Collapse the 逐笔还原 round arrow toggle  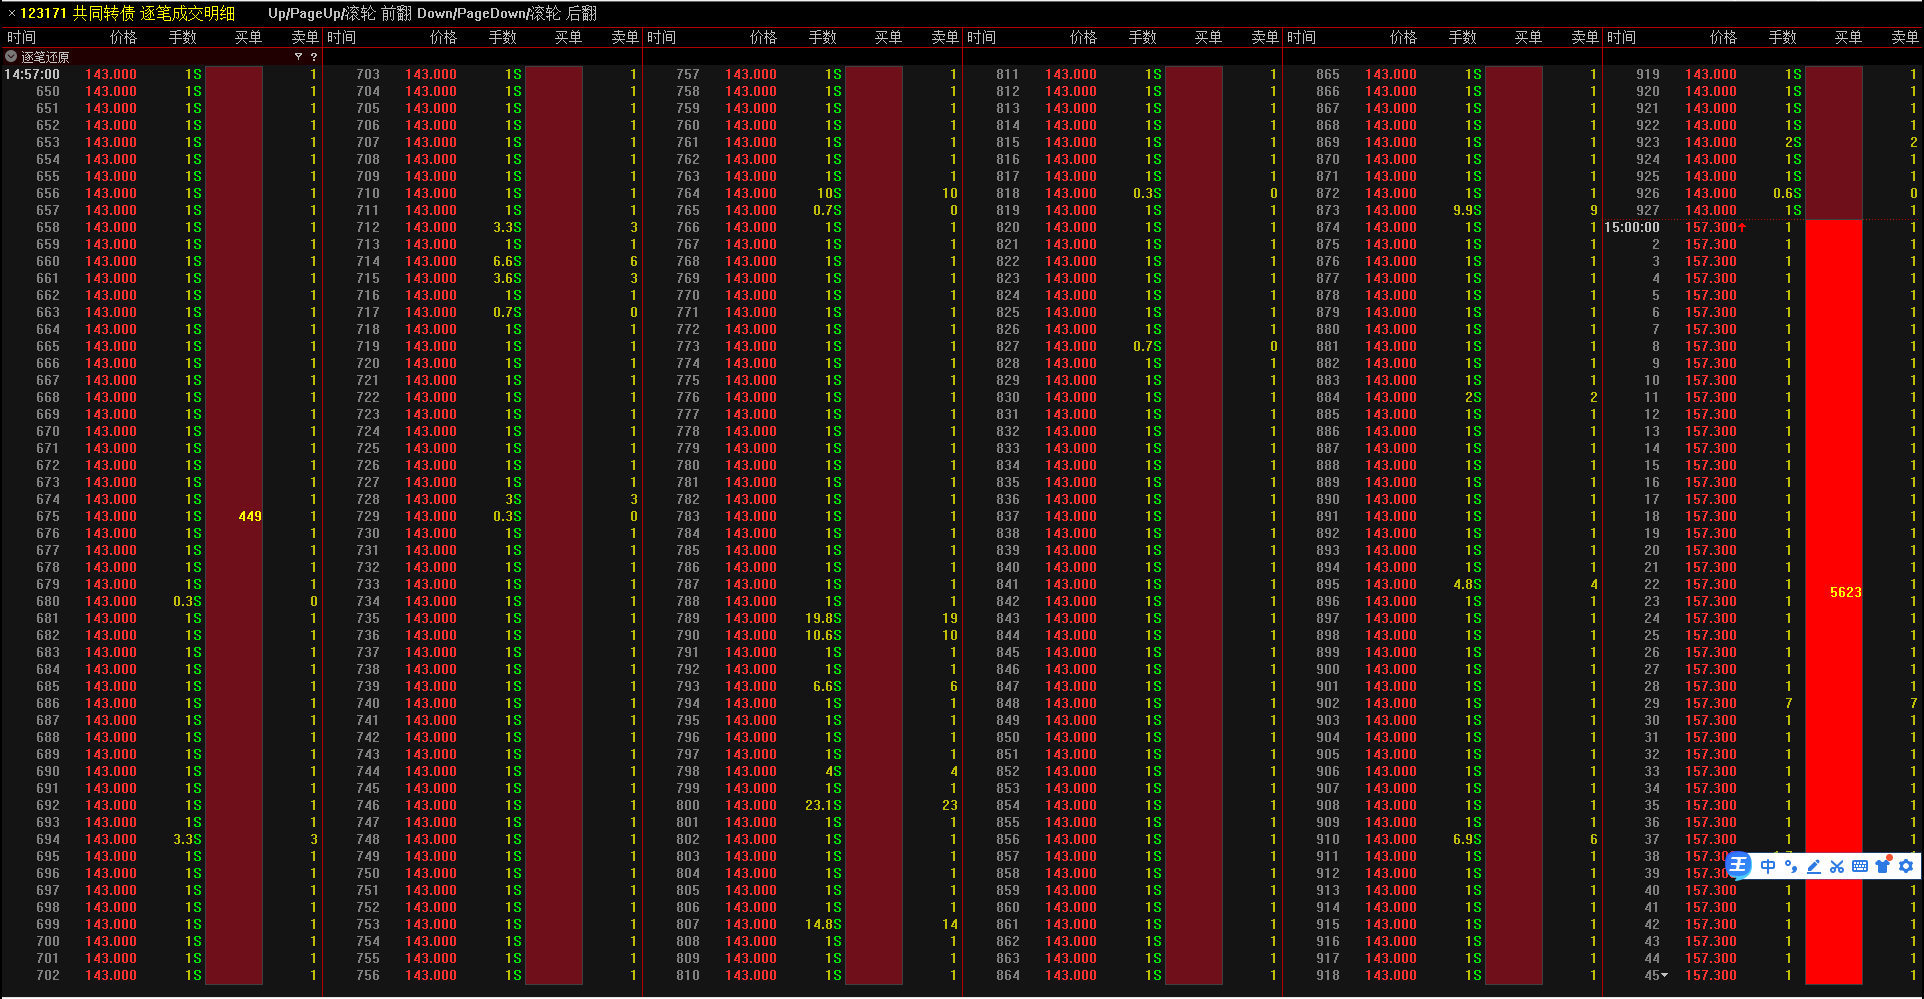point(11,57)
